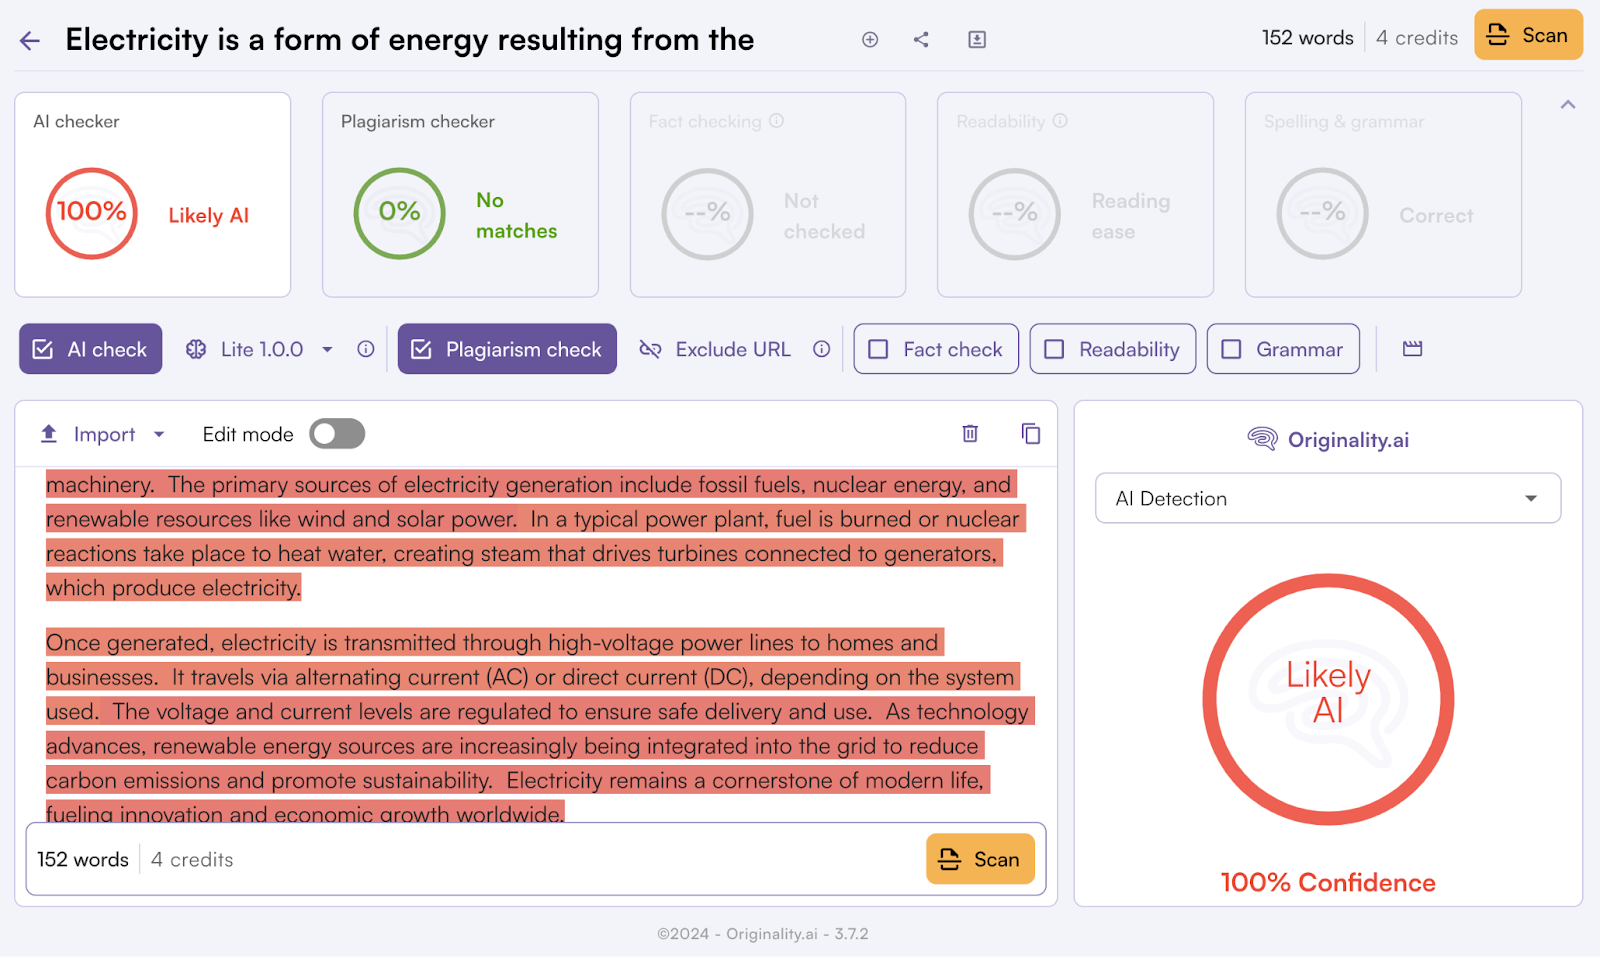This screenshot has width=1600, height=958.
Task: Click the info icon beside Exclude URL
Action: (822, 349)
